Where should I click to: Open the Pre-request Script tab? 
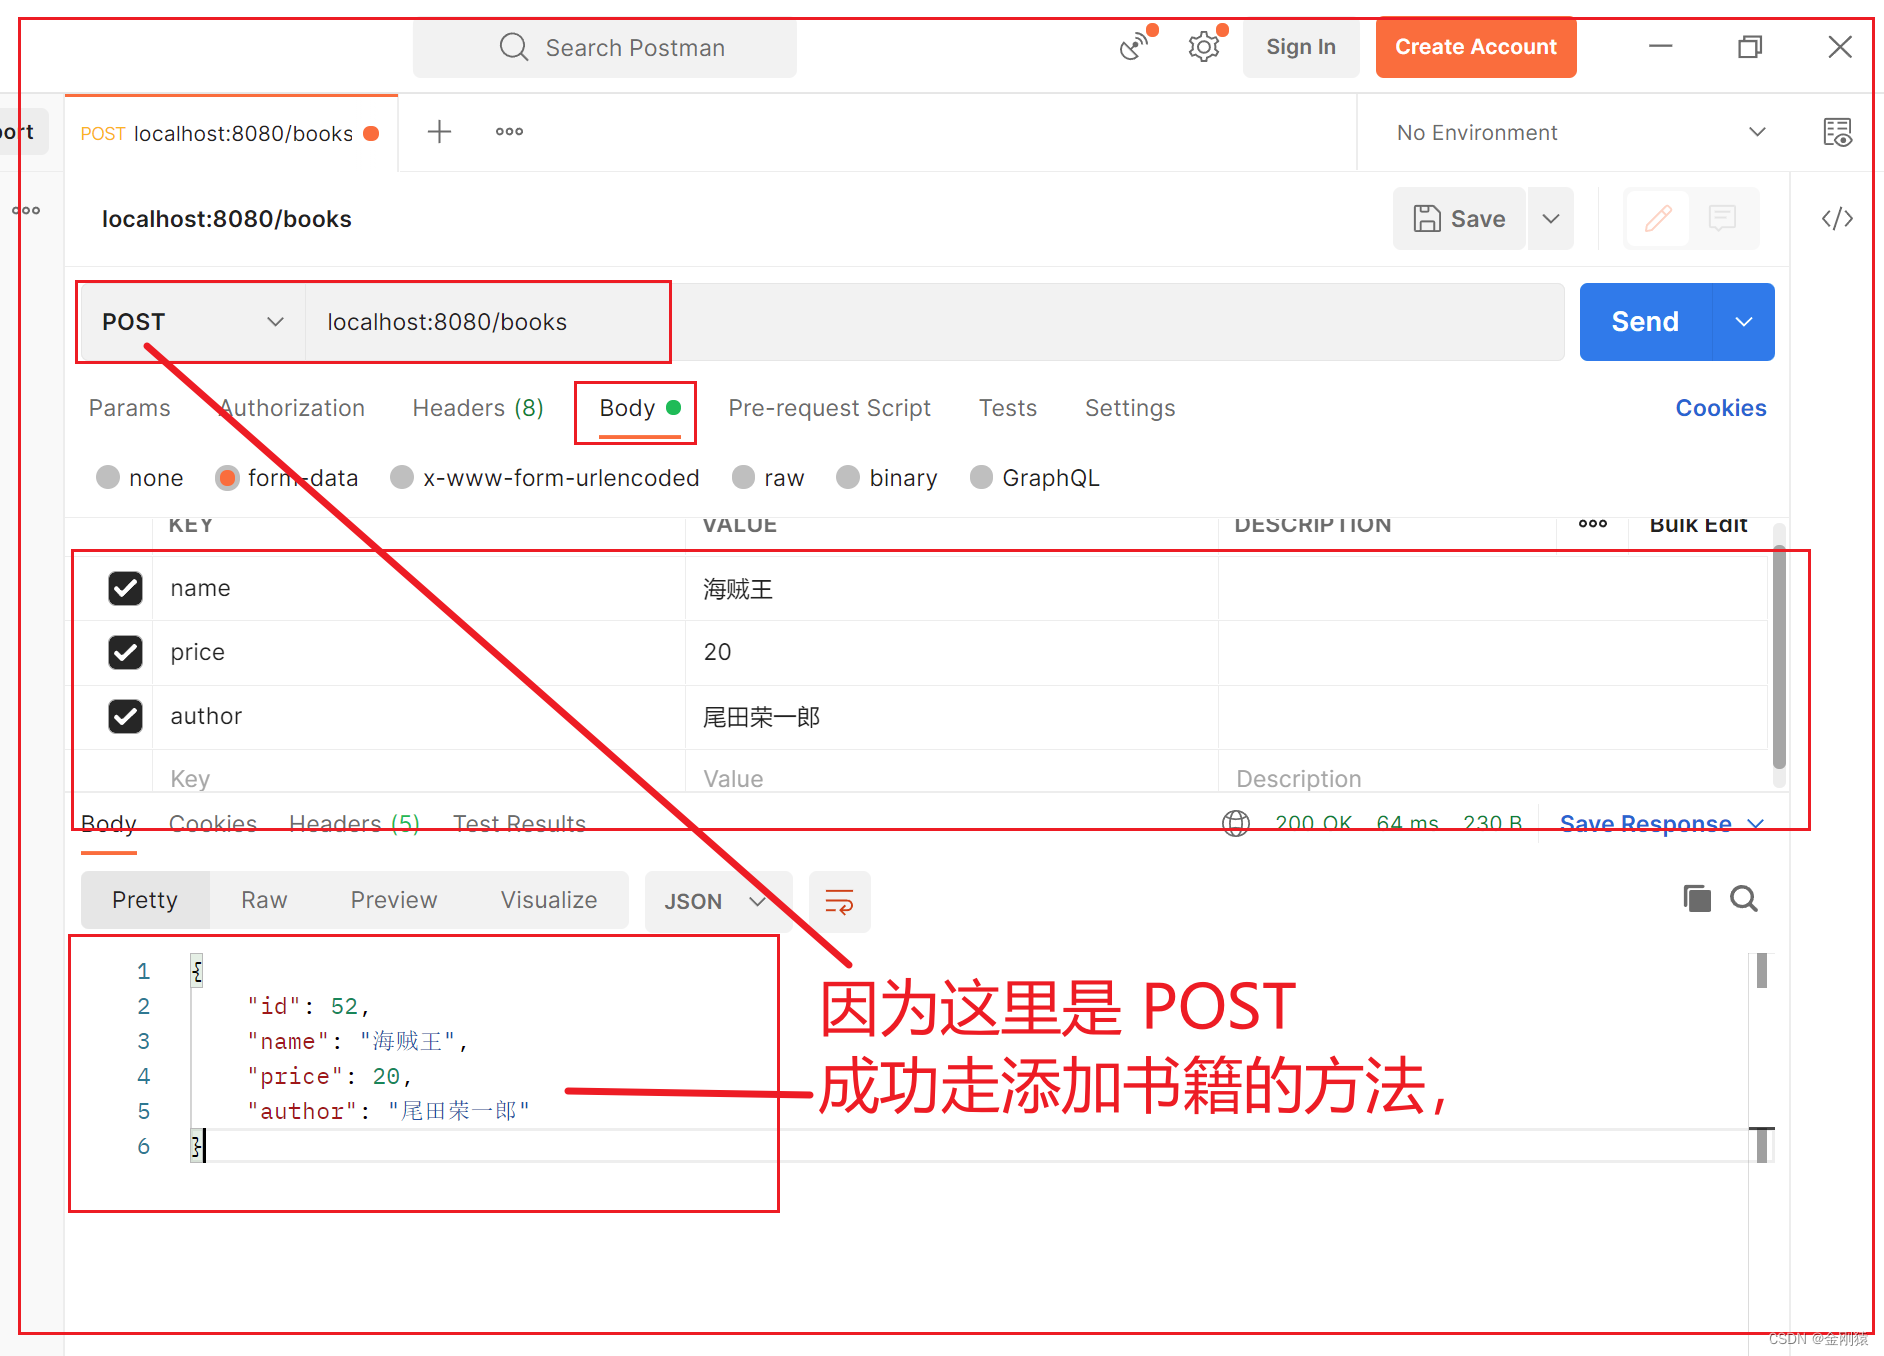pos(829,408)
